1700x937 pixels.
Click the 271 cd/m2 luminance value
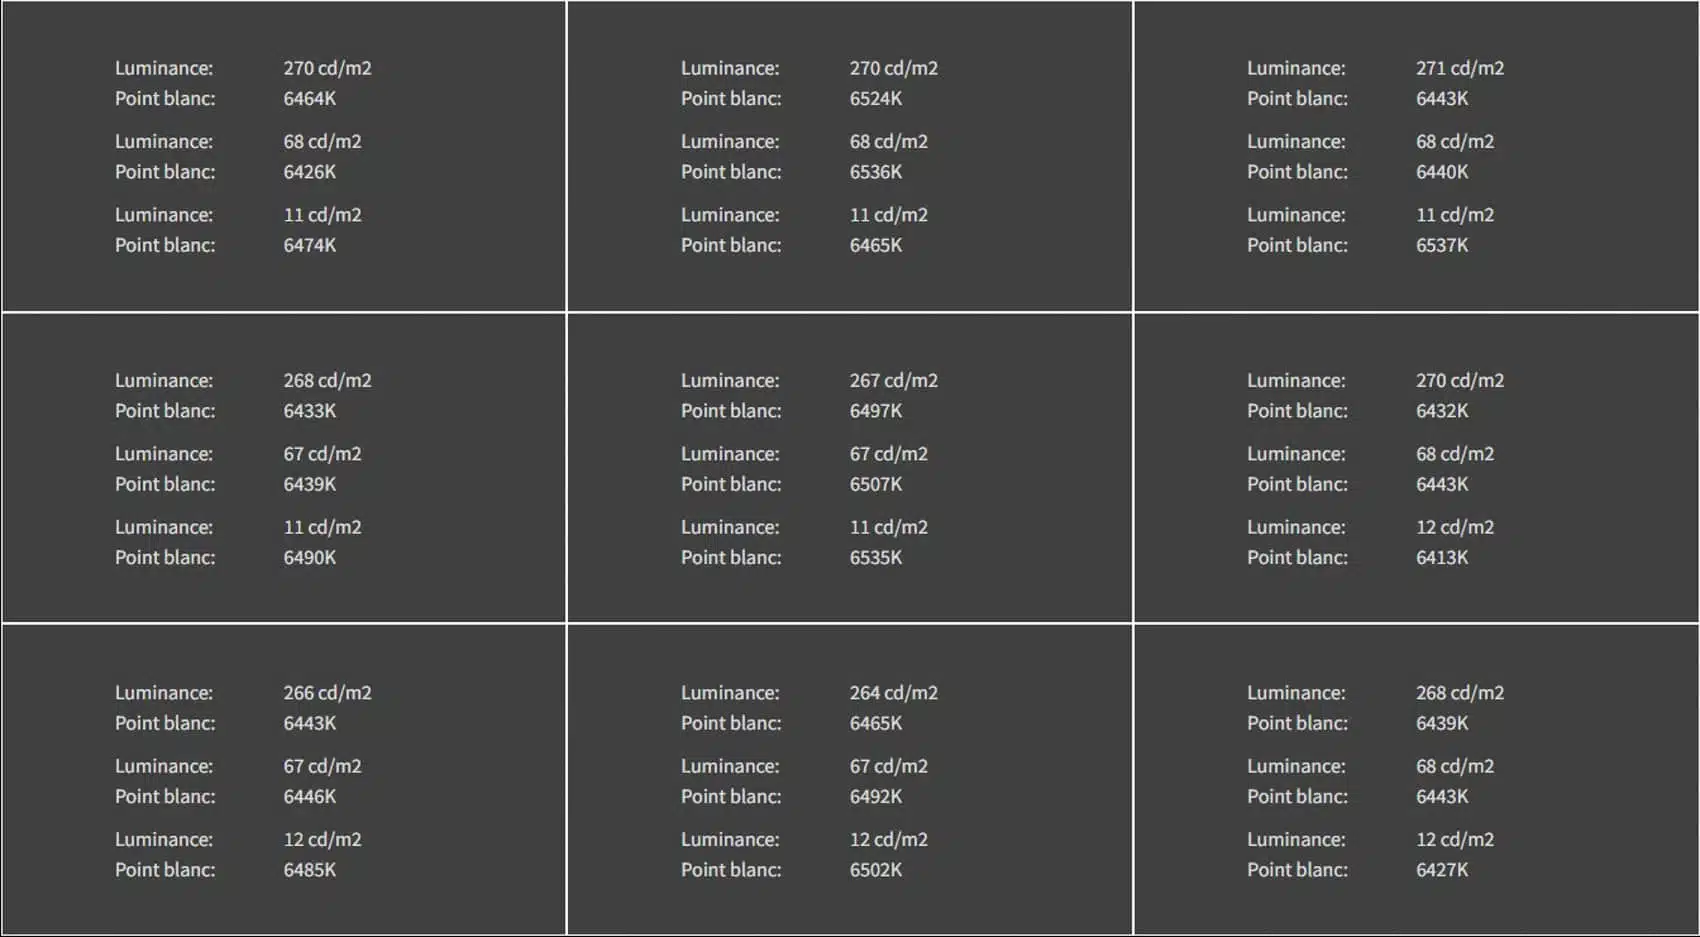click(x=1459, y=68)
